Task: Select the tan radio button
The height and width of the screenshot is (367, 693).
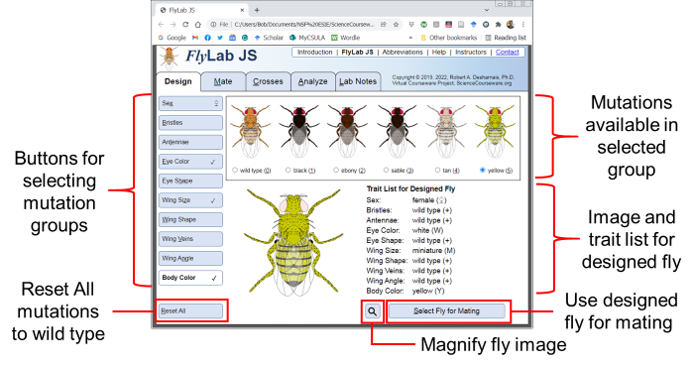Action: 438,170
